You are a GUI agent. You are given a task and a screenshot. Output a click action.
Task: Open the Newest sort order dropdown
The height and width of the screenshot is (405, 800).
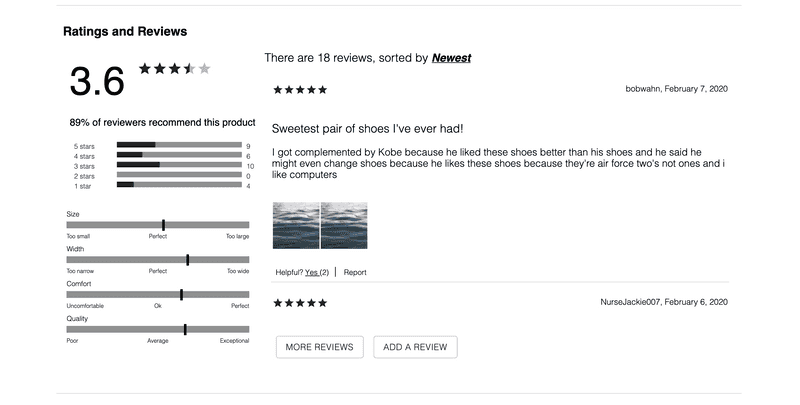[451, 58]
